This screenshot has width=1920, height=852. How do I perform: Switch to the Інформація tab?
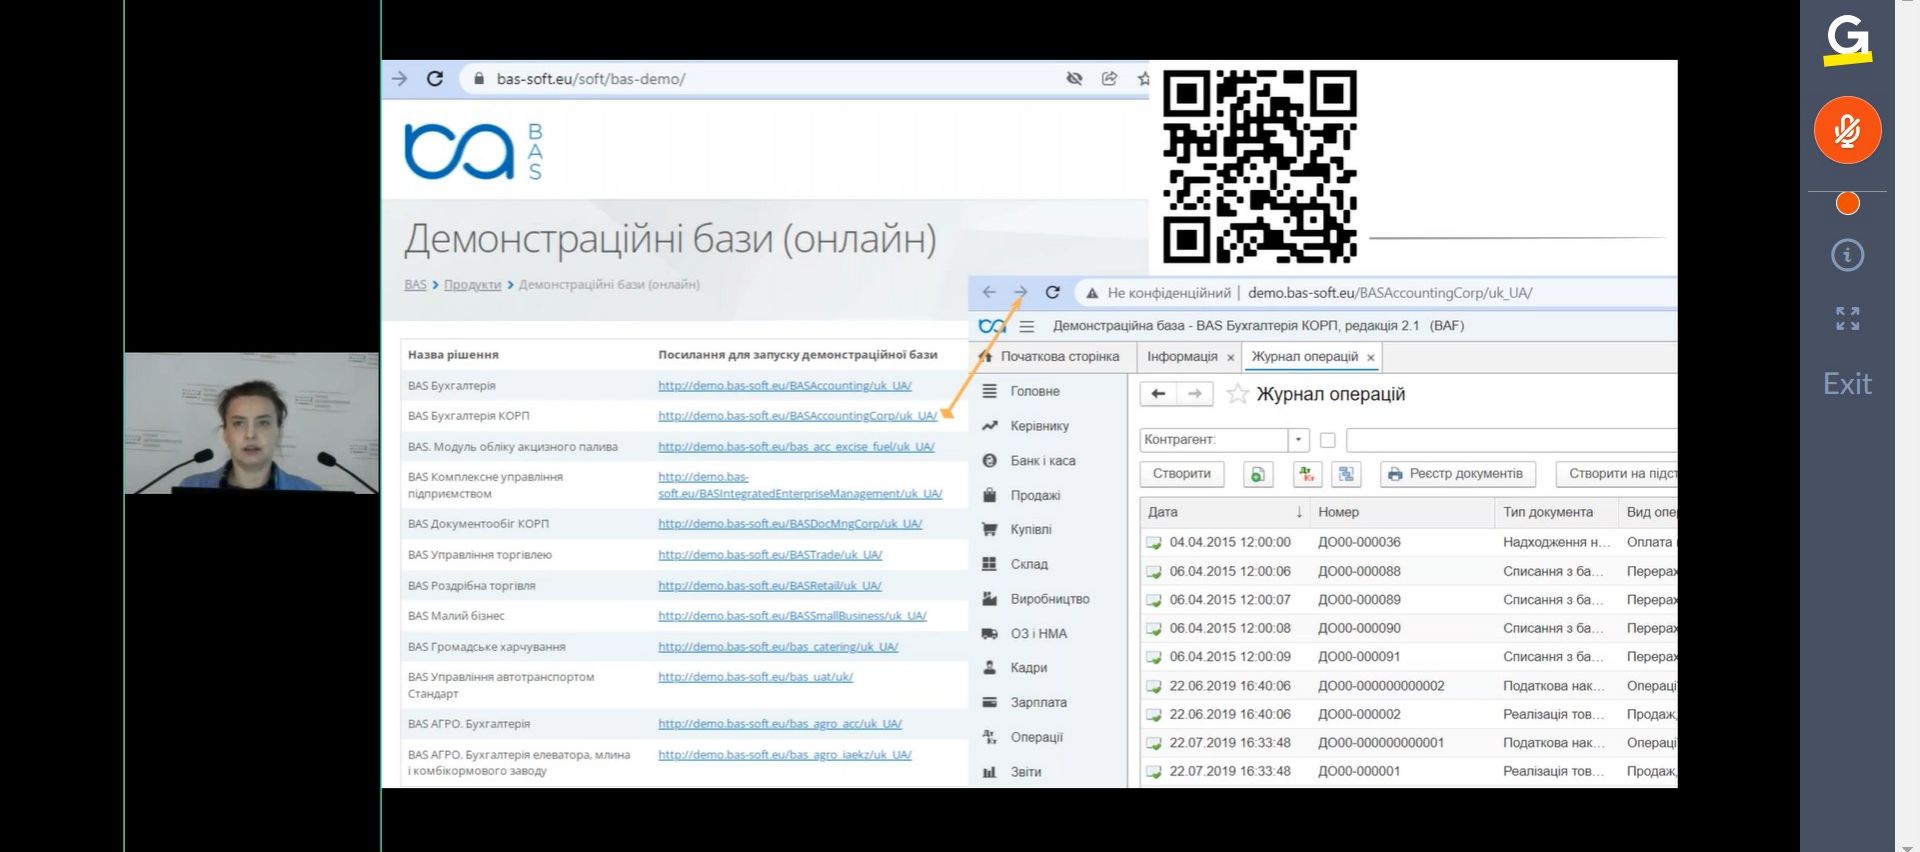coord(1182,357)
